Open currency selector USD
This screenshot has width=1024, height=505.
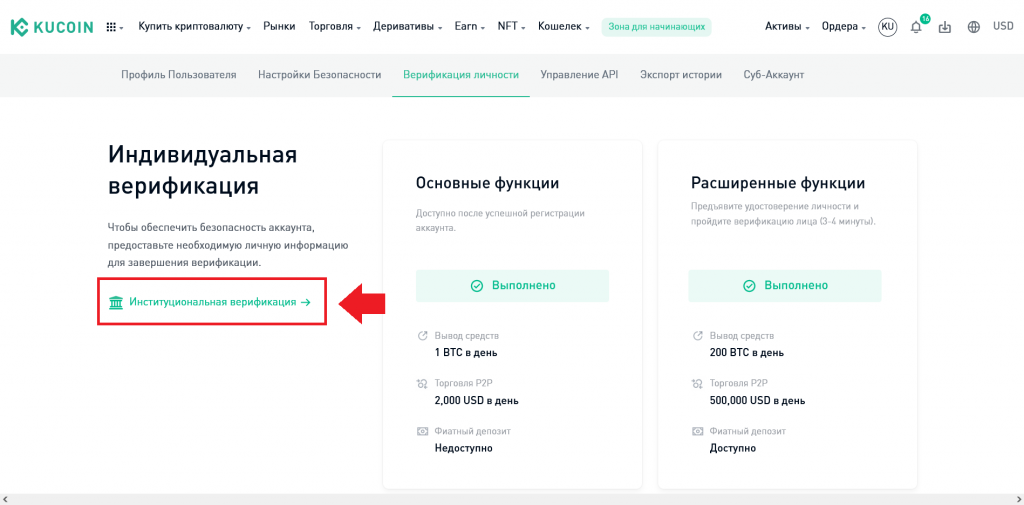click(x=1003, y=27)
